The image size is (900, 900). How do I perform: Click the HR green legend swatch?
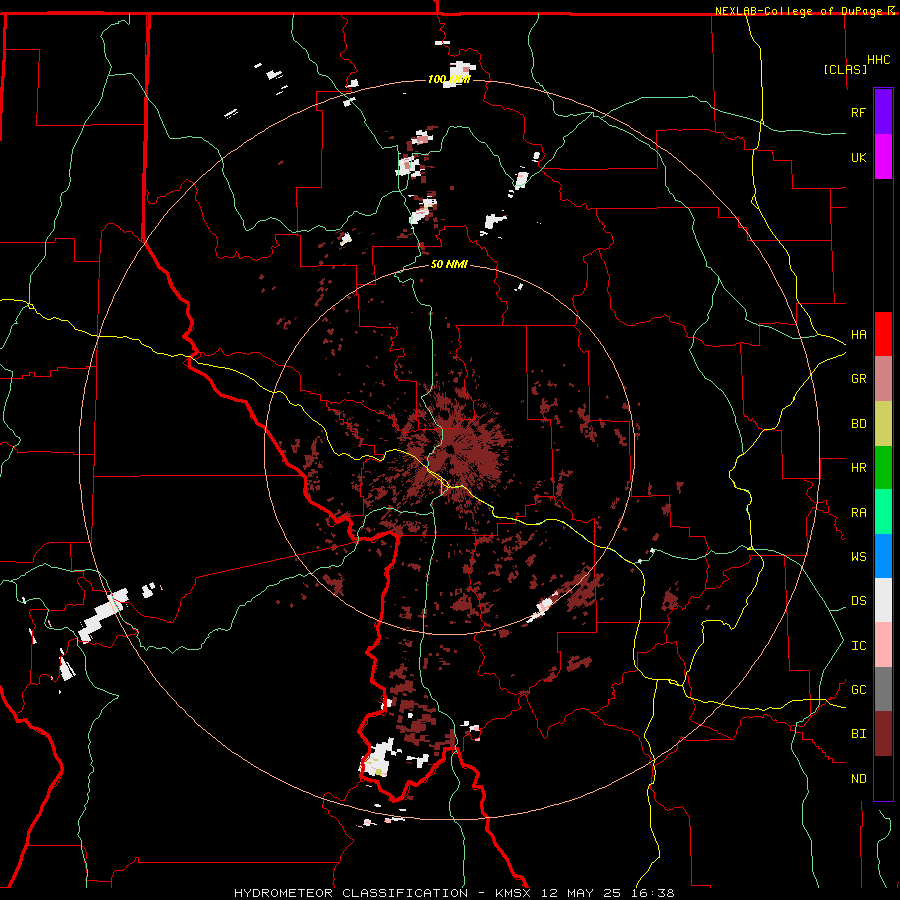[883, 467]
